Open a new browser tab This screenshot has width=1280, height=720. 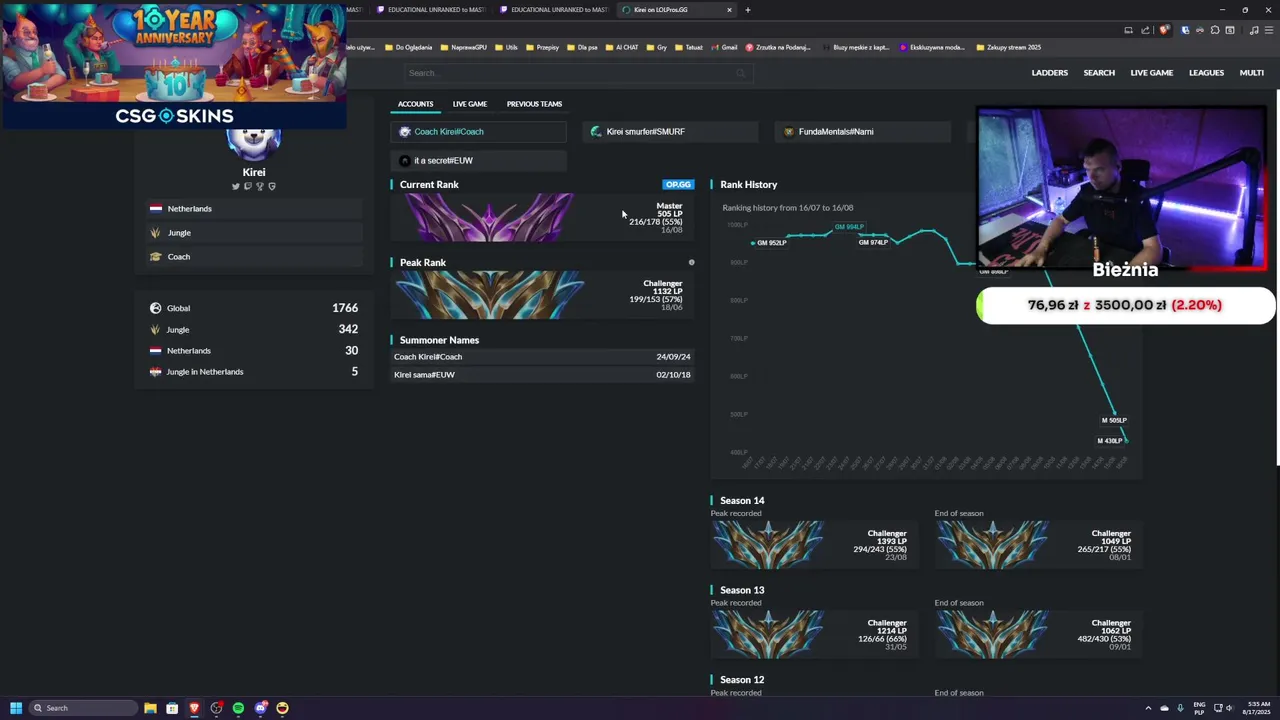click(748, 10)
